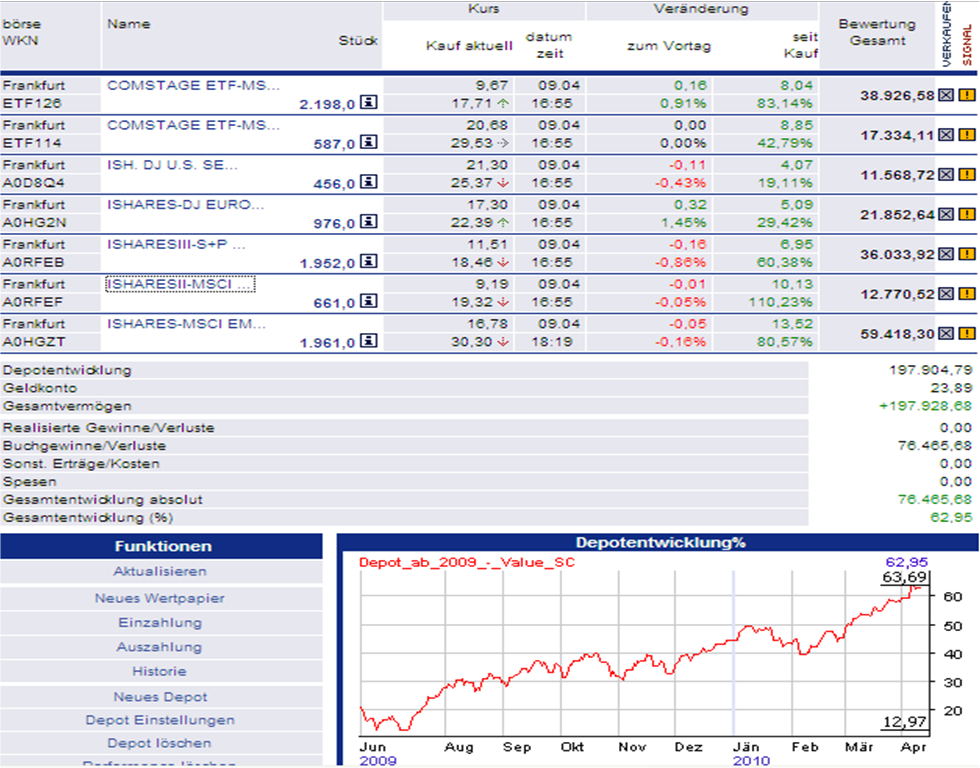Open Depot Einstellungen
The height and width of the screenshot is (768, 980).
click(160, 720)
